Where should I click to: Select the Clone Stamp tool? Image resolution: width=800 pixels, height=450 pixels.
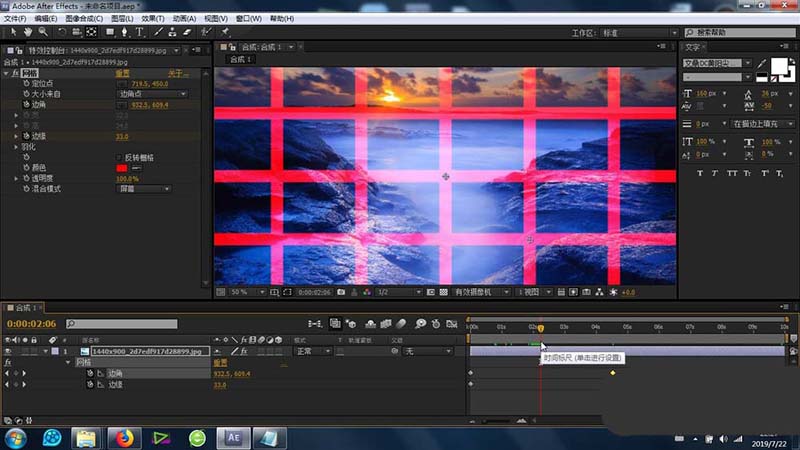click(x=172, y=32)
